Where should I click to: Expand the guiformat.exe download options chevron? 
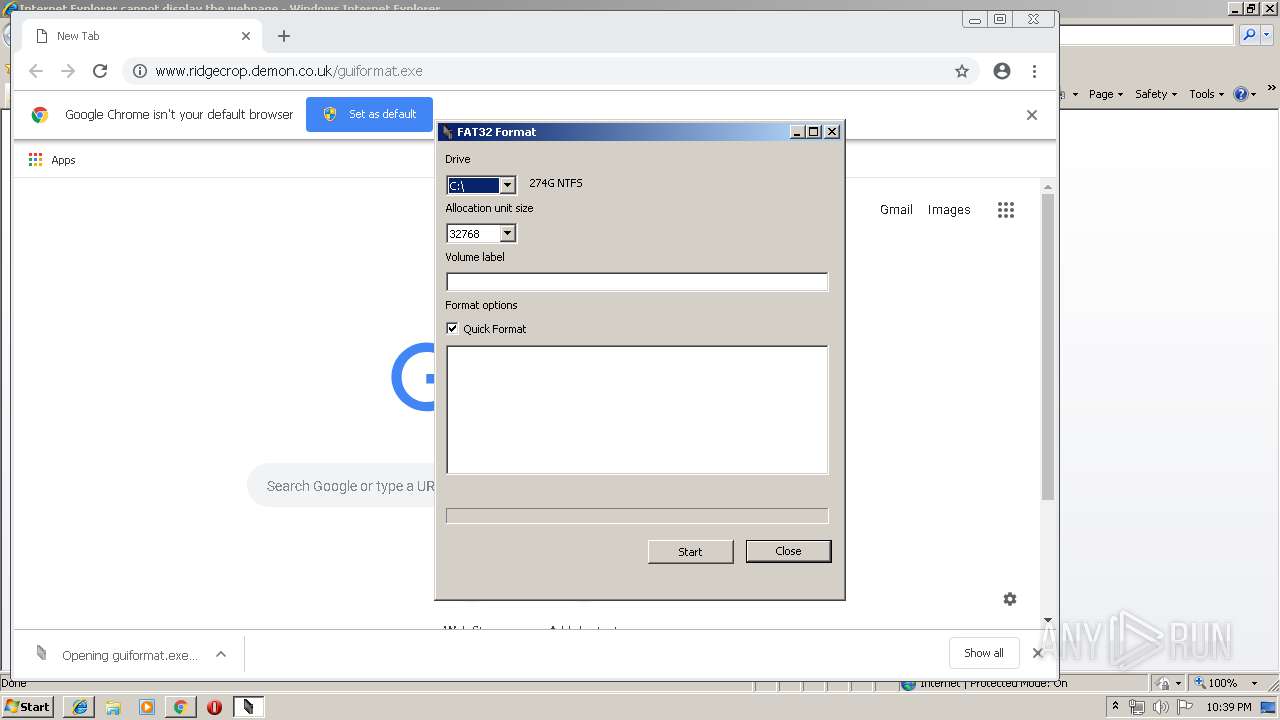tap(221, 654)
